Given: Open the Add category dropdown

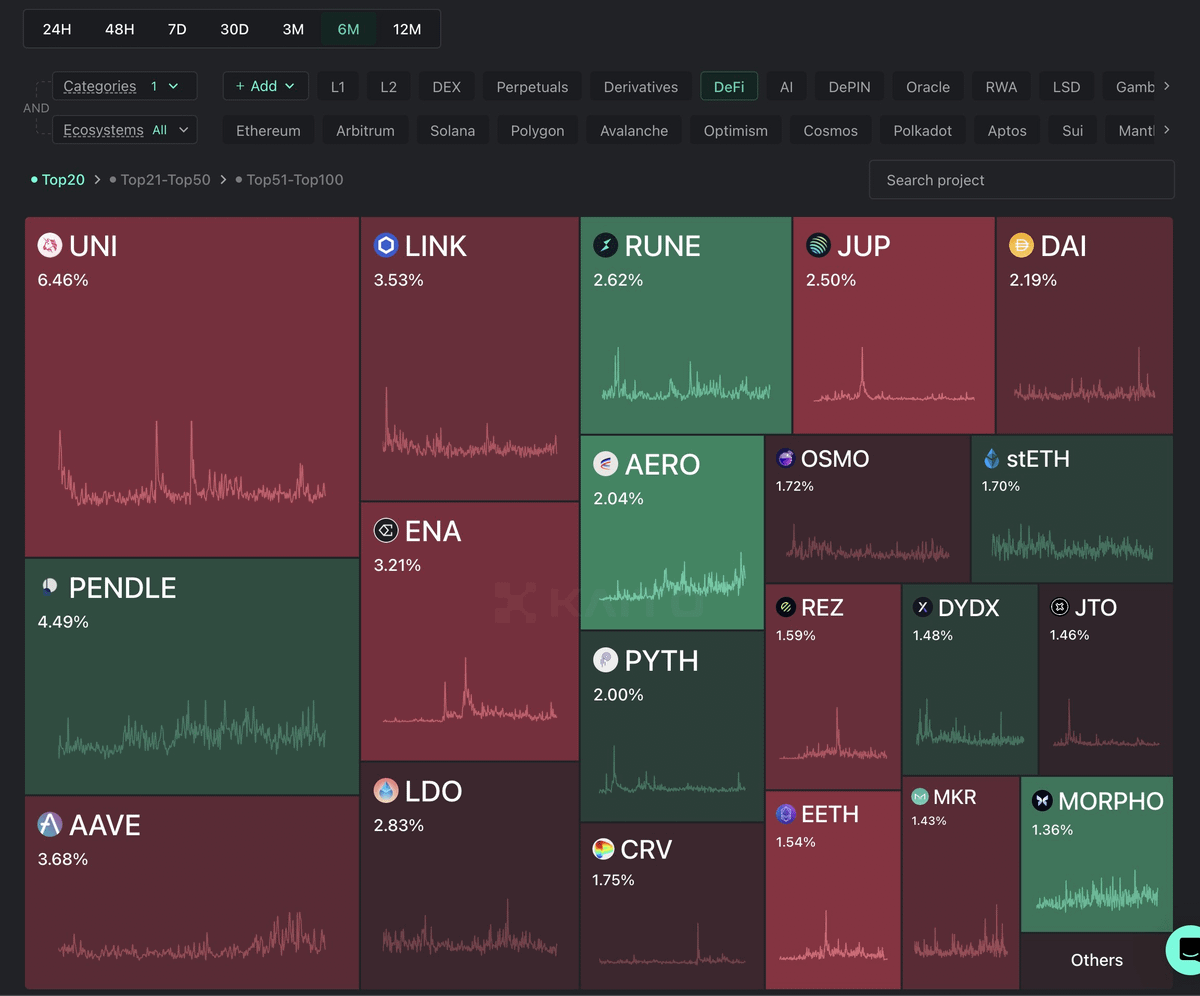Looking at the screenshot, I should coord(265,86).
